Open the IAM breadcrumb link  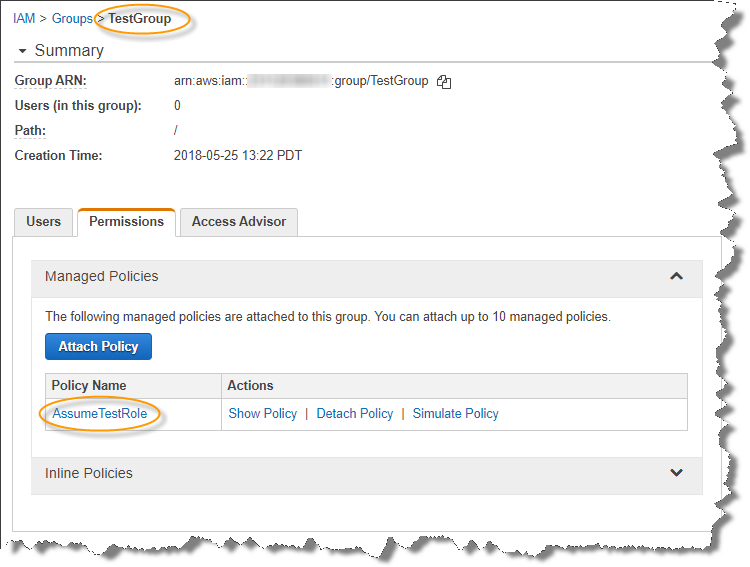pyautogui.click(x=24, y=19)
